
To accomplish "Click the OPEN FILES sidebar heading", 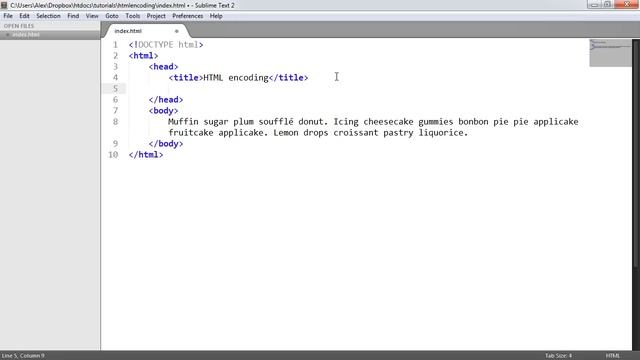I will (19, 26).
